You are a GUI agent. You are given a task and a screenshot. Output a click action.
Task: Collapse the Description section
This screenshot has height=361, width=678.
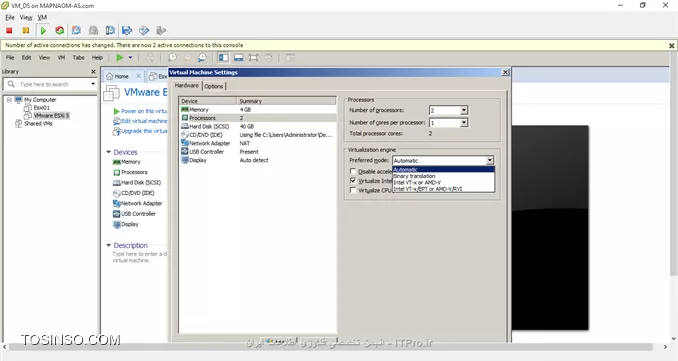click(x=109, y=245)
